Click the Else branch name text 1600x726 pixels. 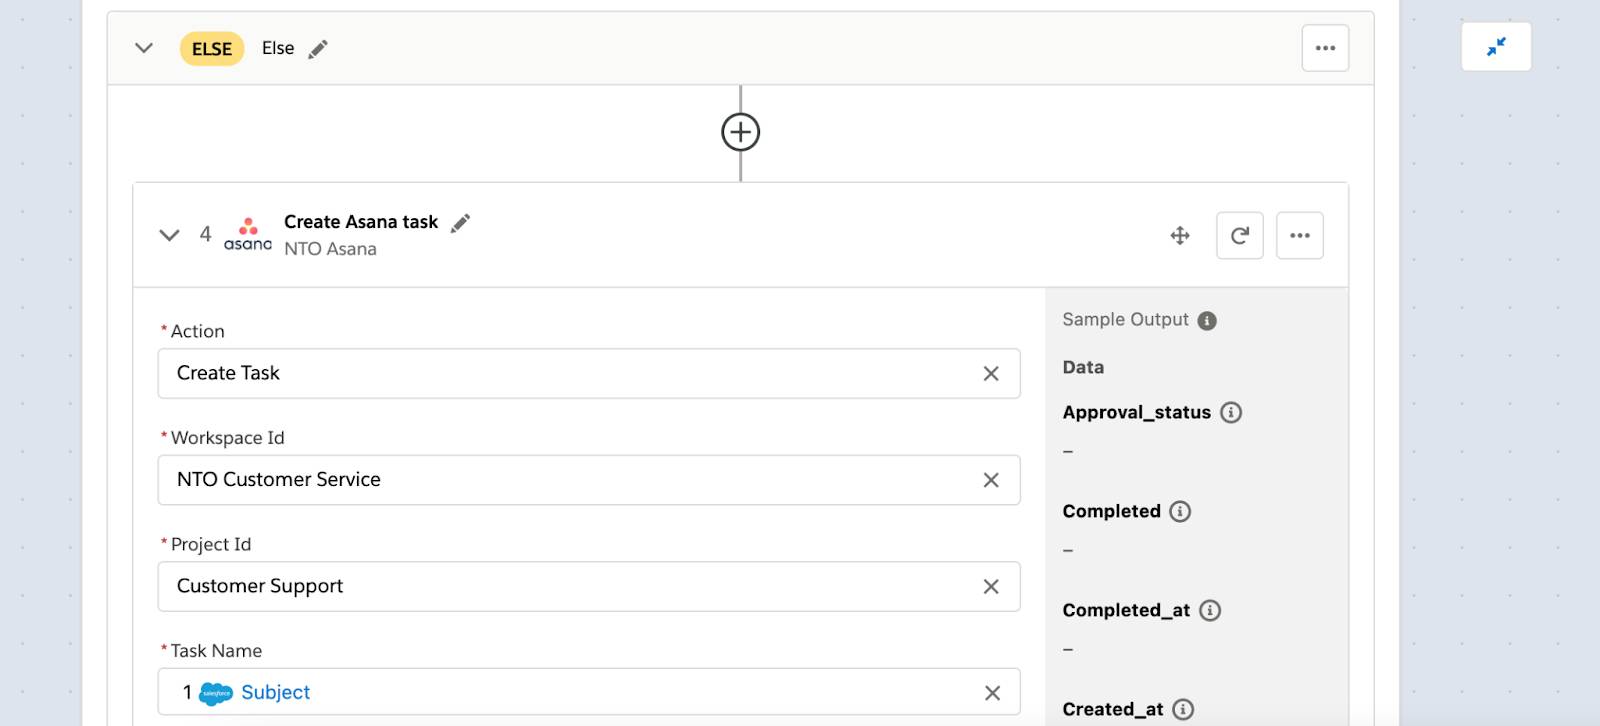[x=278, y=48]
